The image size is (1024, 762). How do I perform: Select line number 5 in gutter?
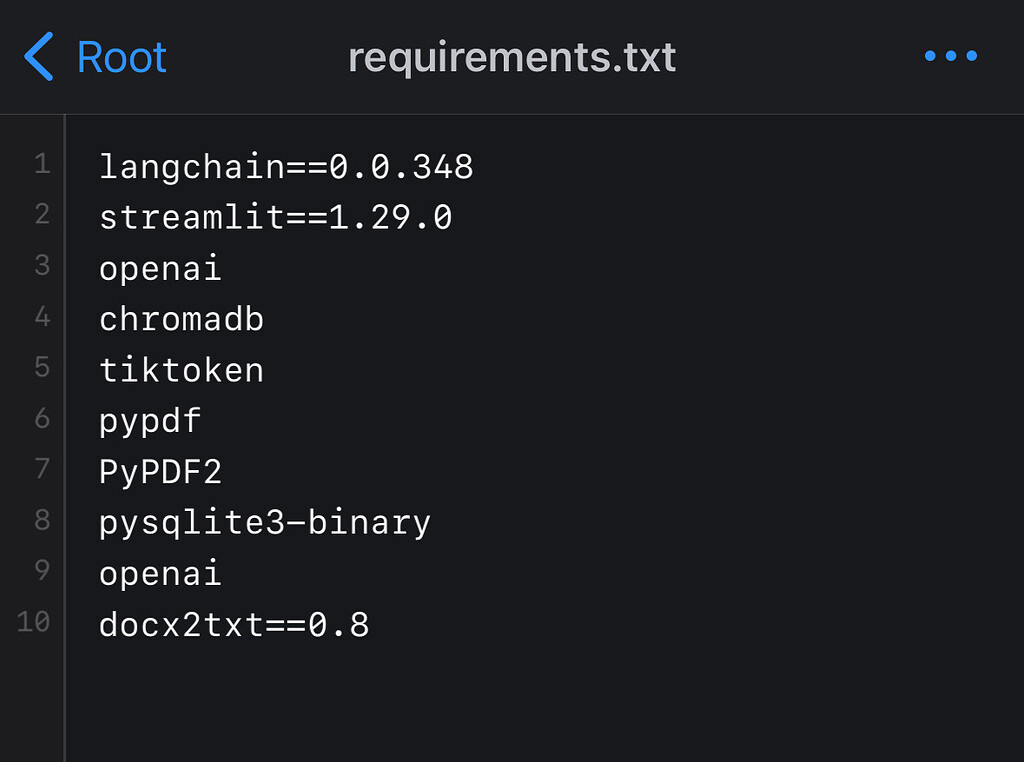pyautogui.click(x=42, y=367)
